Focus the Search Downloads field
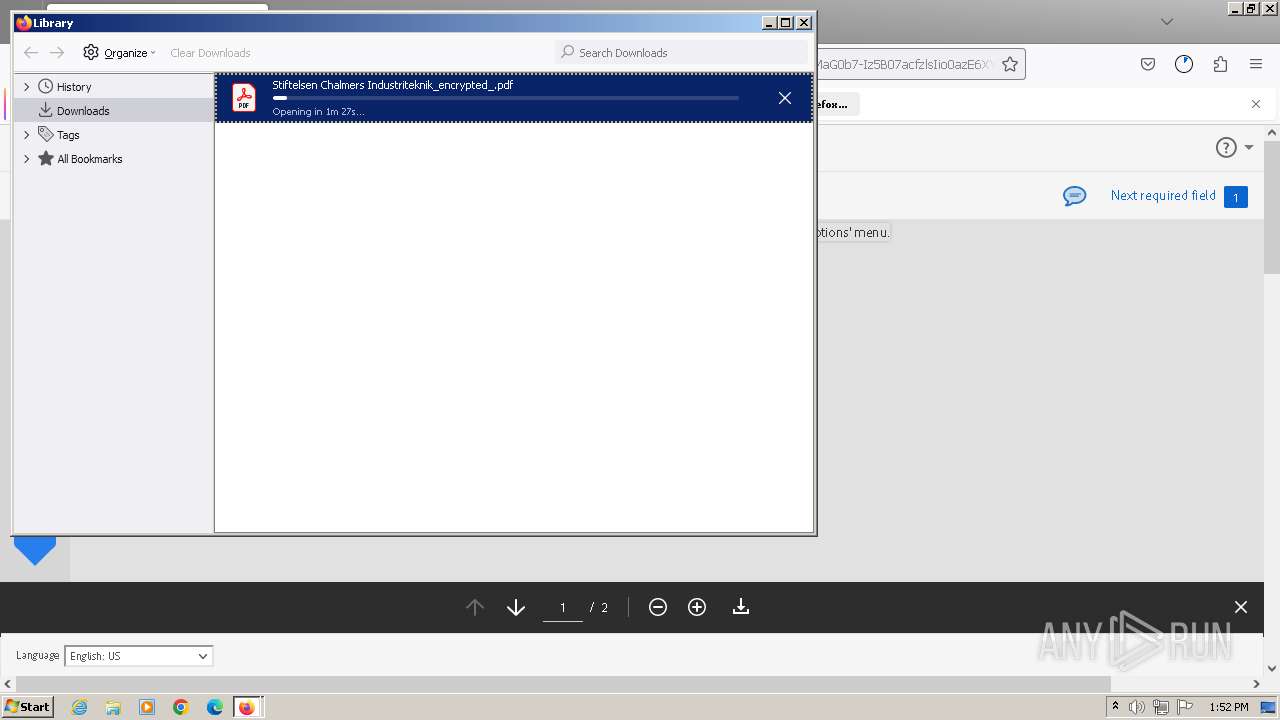The height and width of the screenshot is (720, 1280). 681,52
